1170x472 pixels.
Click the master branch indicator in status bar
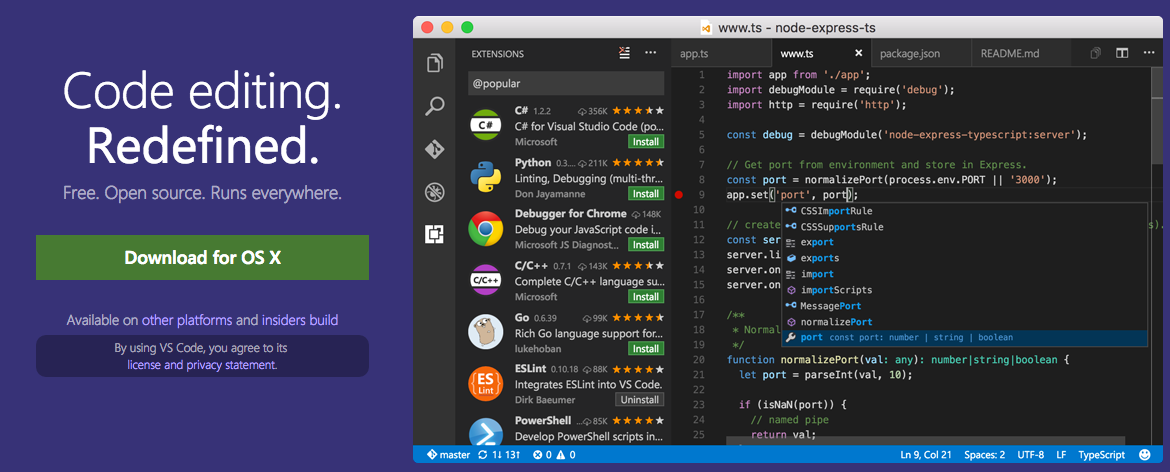point(448,454)
